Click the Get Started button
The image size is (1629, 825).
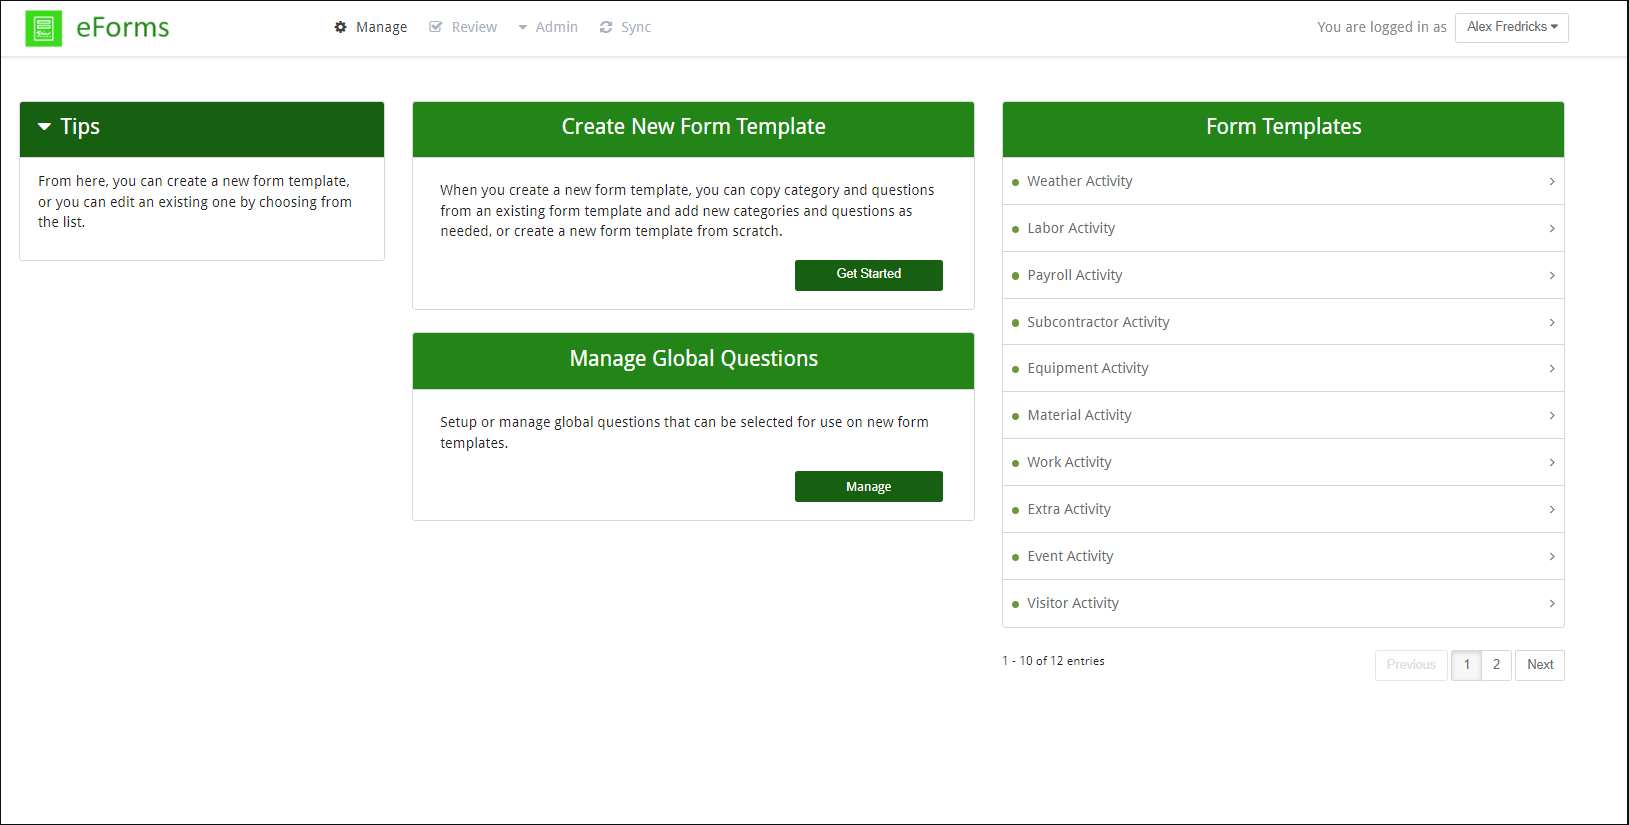(869, 275)
